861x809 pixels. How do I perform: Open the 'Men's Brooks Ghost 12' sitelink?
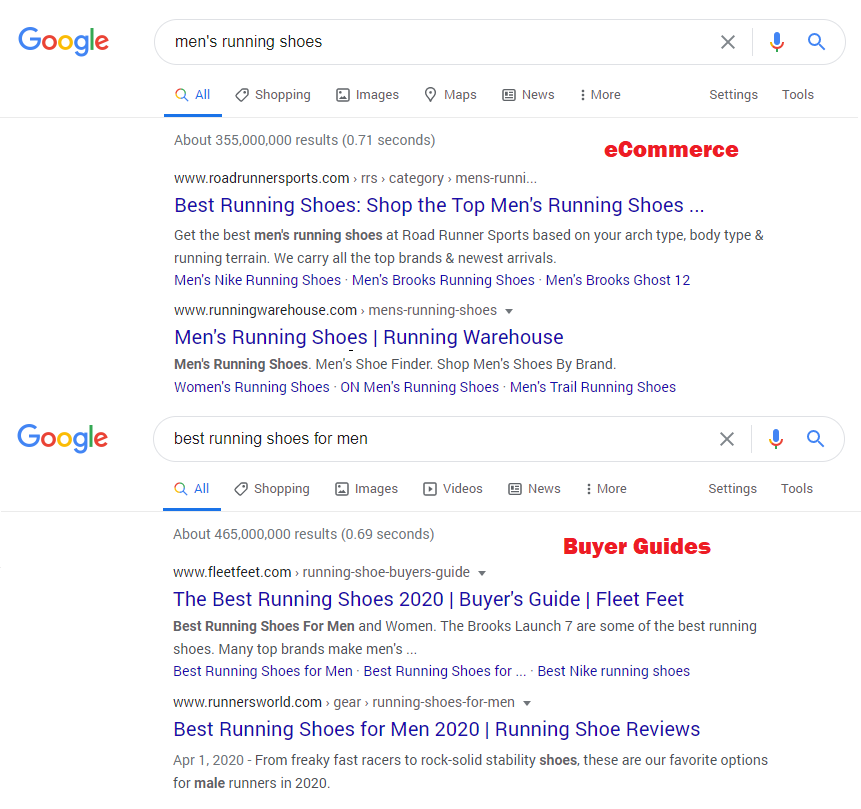618,280
